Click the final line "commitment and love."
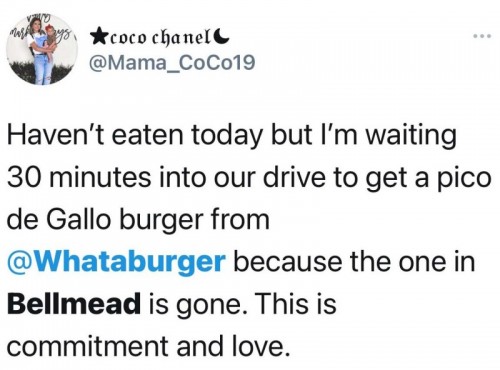500x370 pixels. [x=147, y=346]
